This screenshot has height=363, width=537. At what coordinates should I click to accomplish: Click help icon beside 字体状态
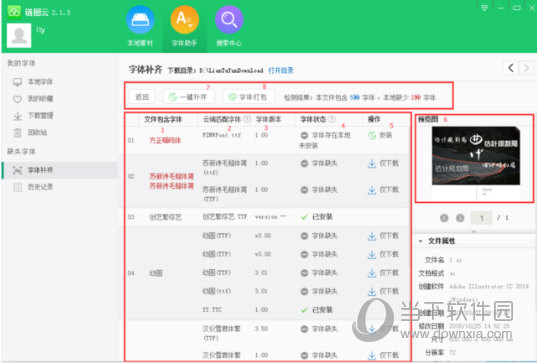click(331, 119)
